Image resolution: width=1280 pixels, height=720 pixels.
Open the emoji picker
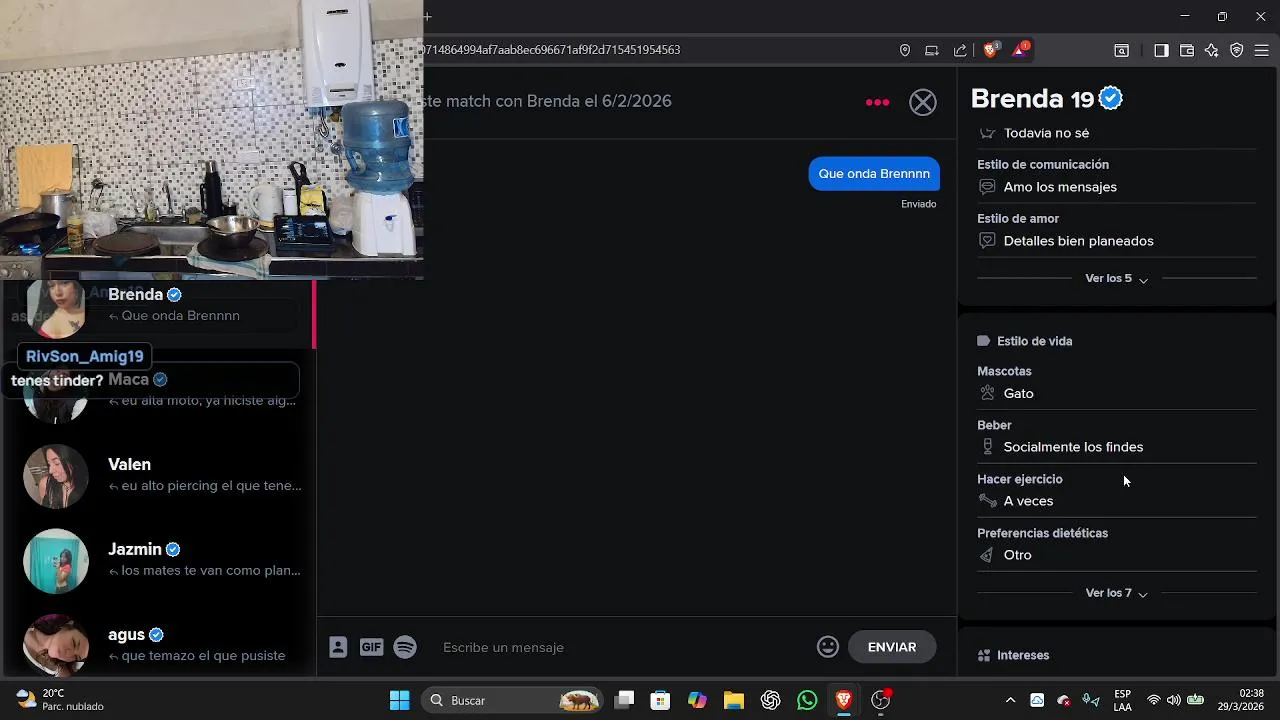[828, 647]
